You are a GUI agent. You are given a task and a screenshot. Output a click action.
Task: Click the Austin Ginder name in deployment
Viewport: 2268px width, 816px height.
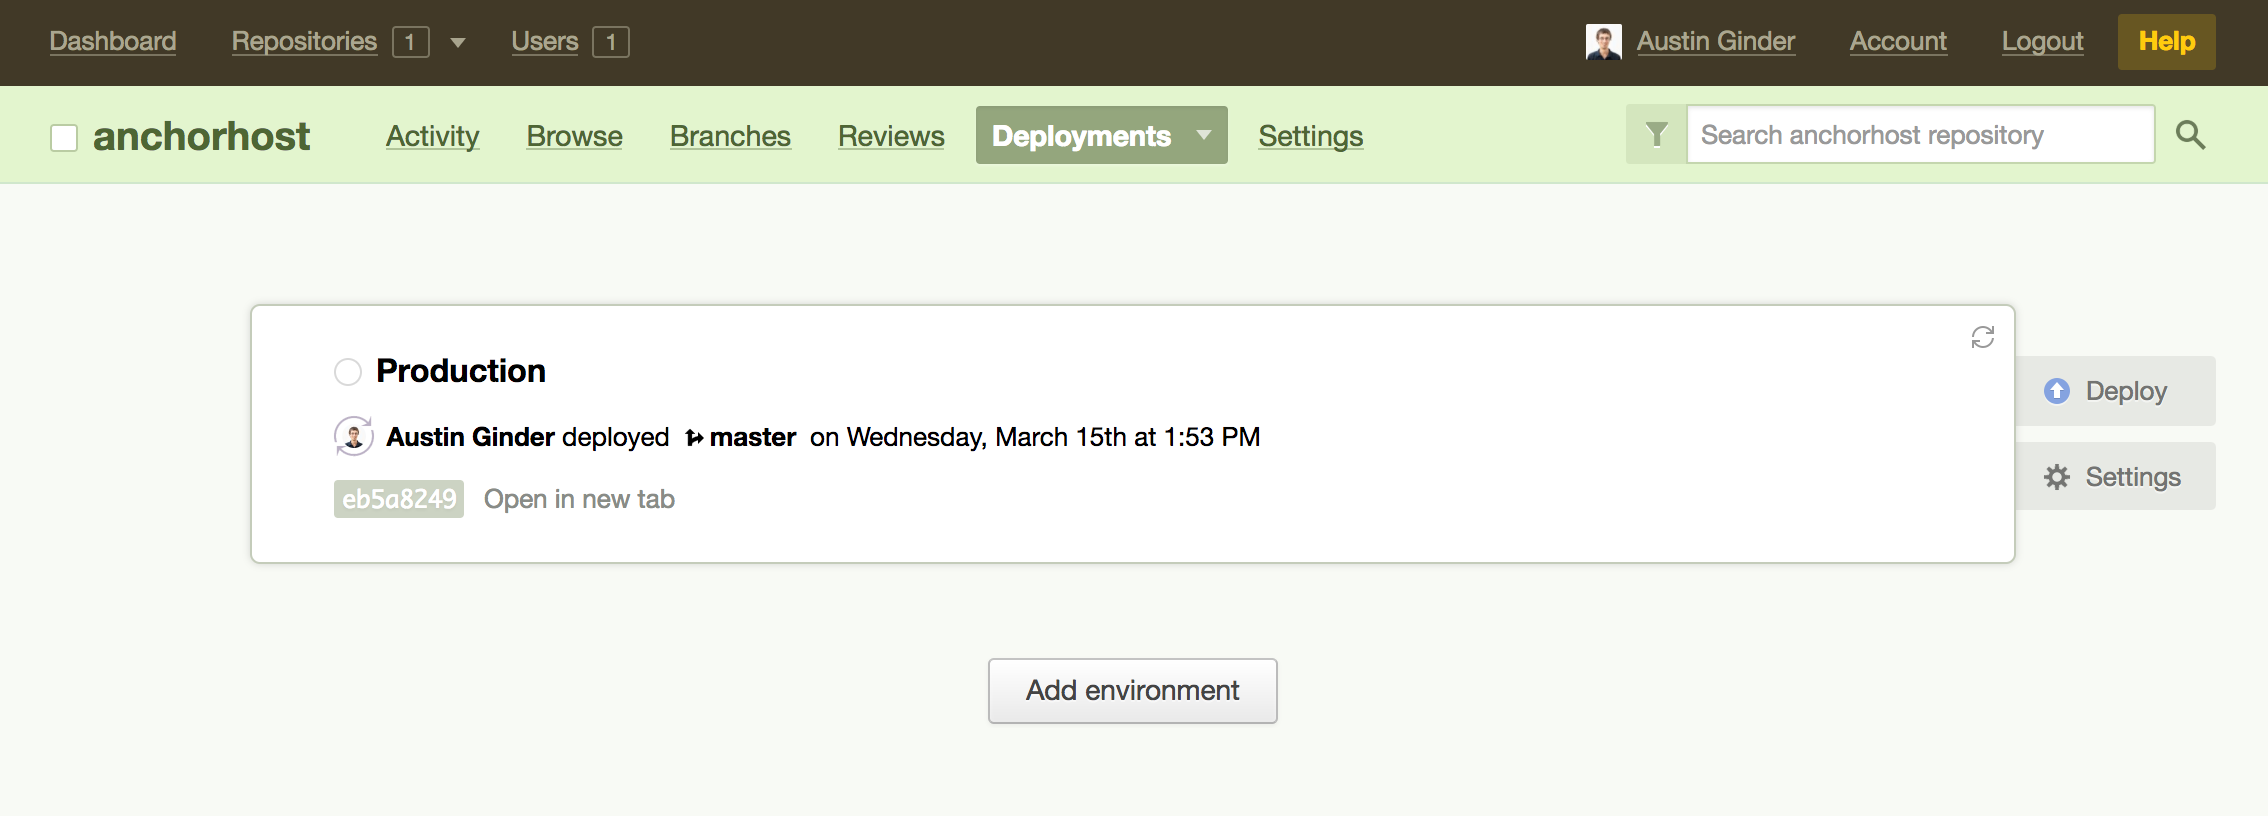(x=470, y=437)
